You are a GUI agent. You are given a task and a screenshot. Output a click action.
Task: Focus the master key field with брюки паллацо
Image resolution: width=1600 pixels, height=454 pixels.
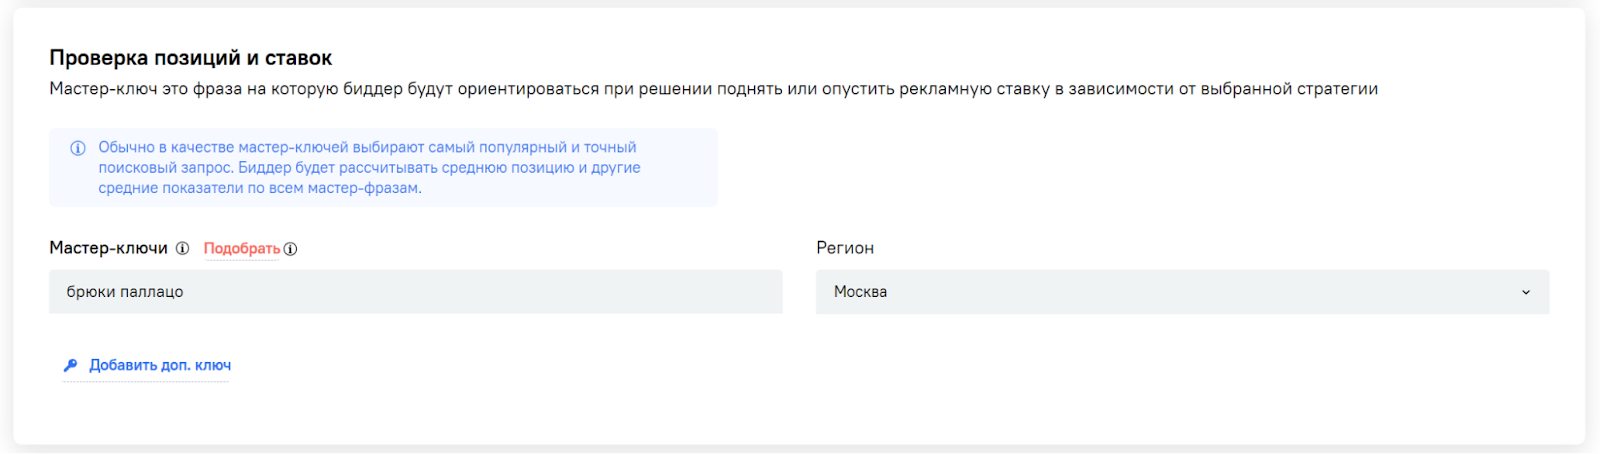(415, 292)
